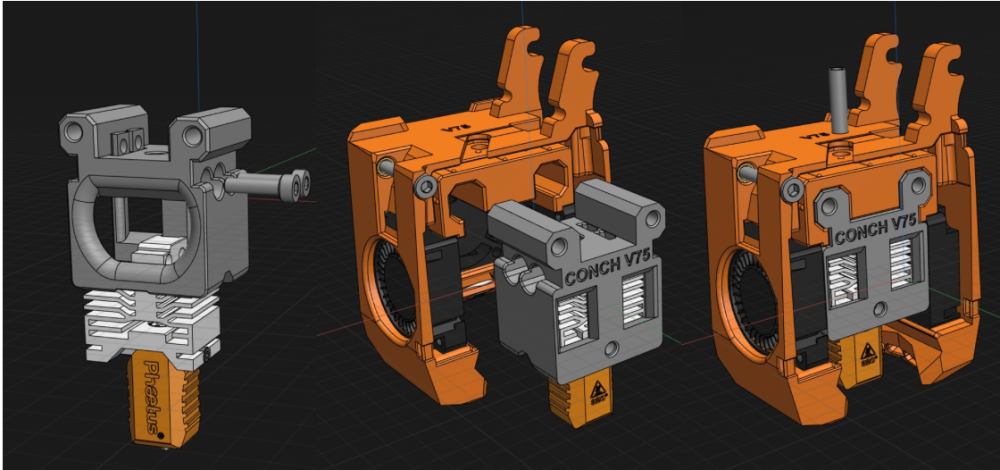Viewport: 1000px width, 470px height.
Task: Click the vertical gray tube atop the assembled toolhead
Action: (x=837, y=99)
